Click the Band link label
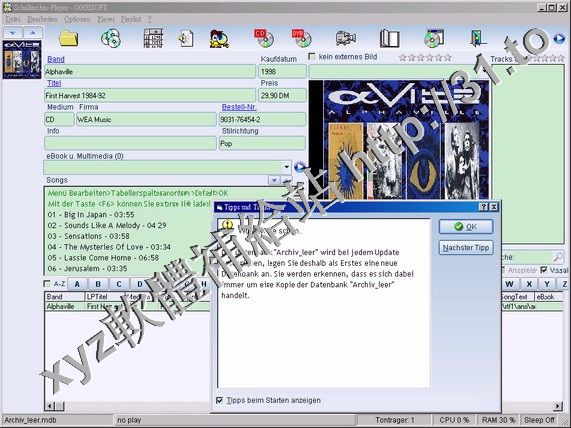The width and height of the screenshot is (571, 428). [x=56, y=59]
